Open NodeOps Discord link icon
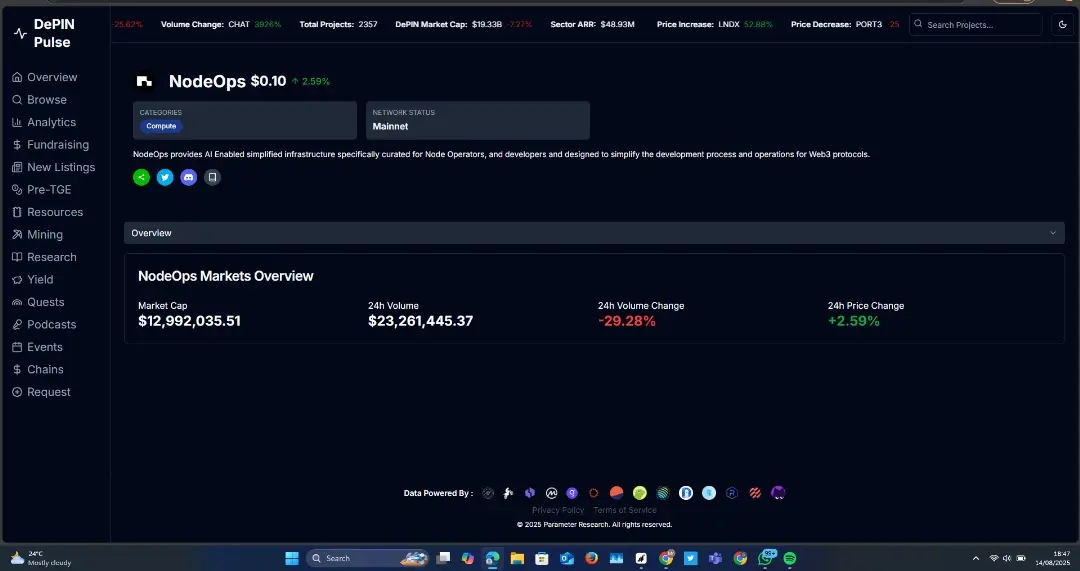This screenshot has height=571, width=1080. coord(189,177)
